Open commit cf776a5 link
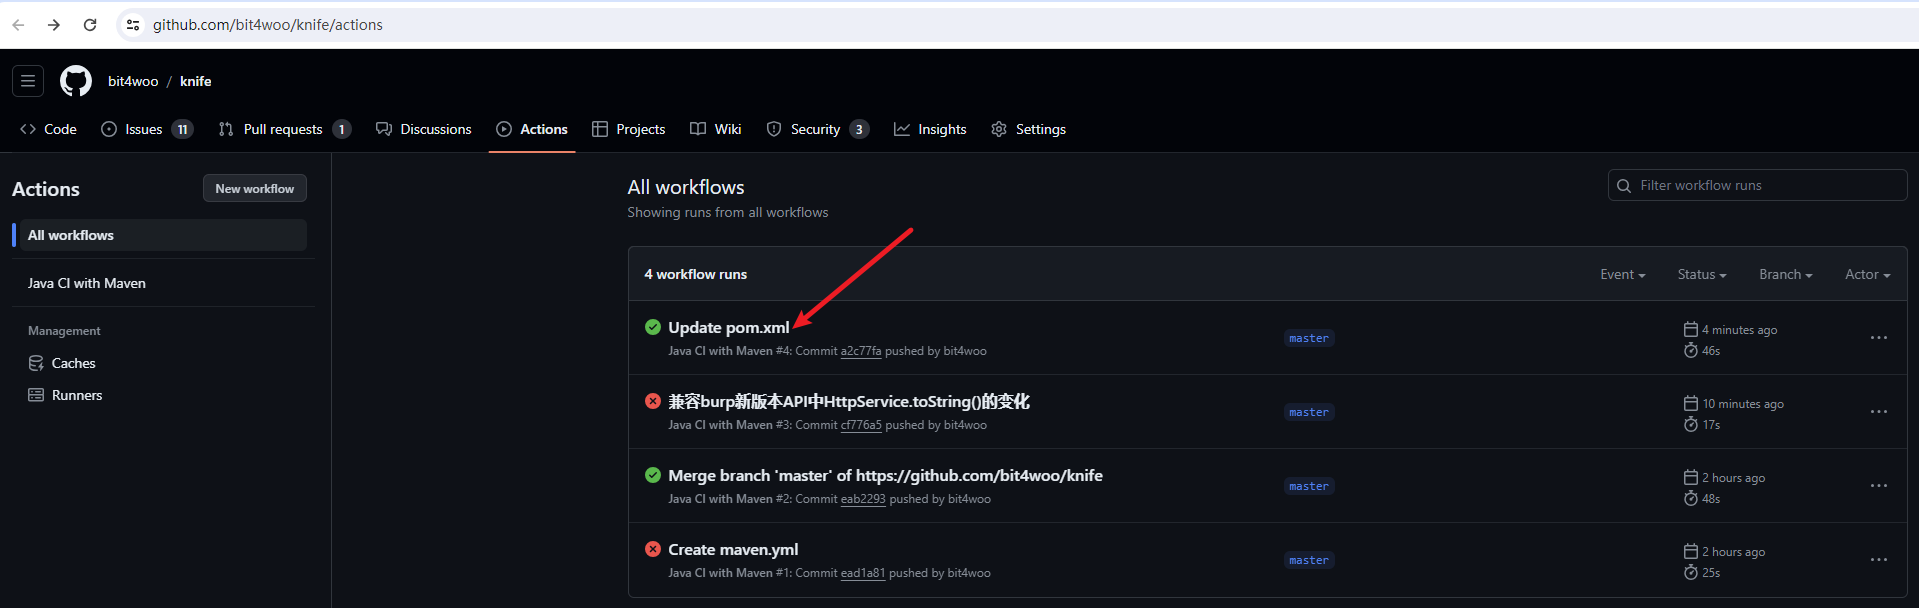The height and width of the screenshot is (608, 1919). (861, 425)
